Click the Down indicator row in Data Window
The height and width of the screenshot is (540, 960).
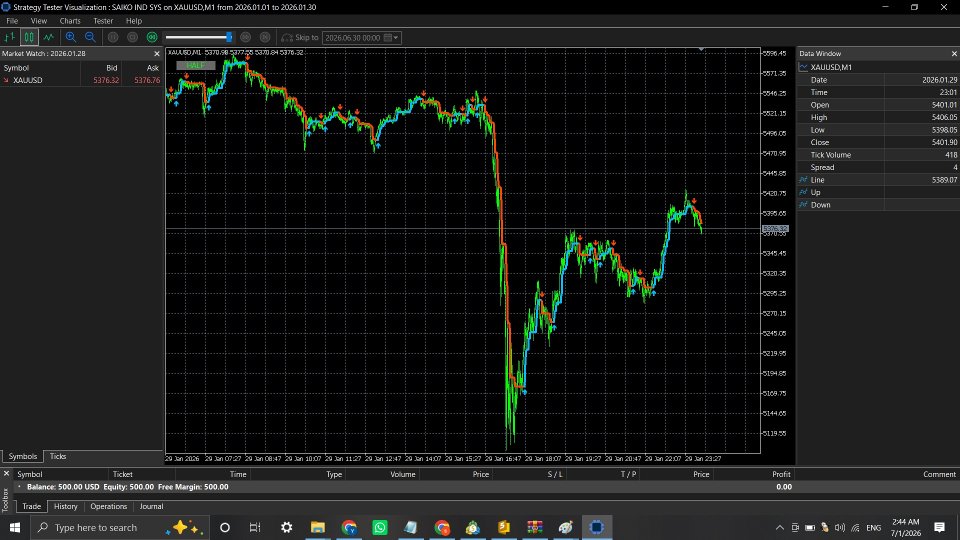pos(878,205)
